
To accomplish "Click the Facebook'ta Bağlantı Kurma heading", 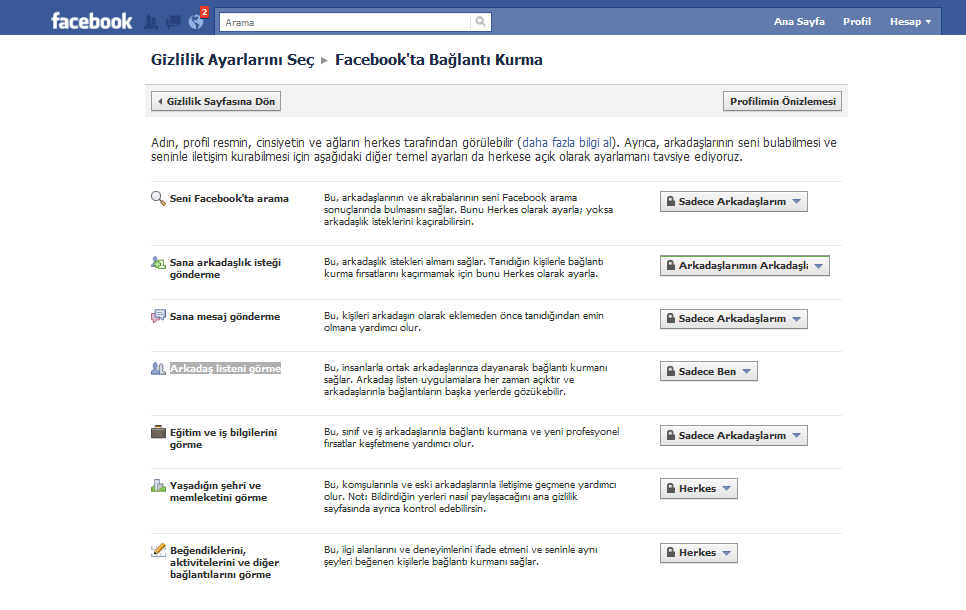I will pos(439,60).
